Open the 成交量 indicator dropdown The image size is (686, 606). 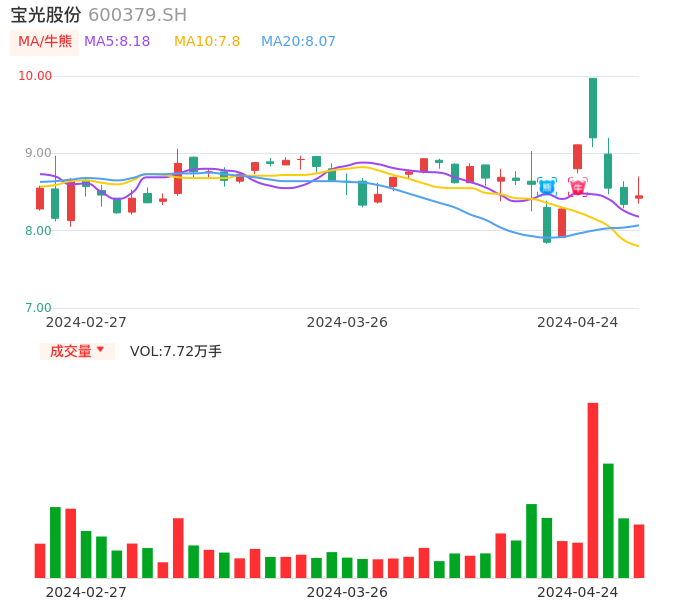[x=77, y=351]
